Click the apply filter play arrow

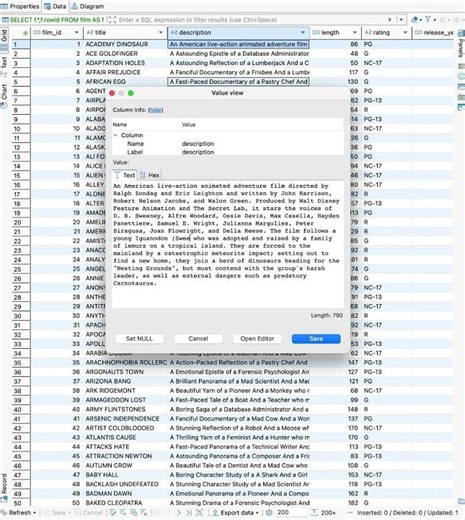390,20
